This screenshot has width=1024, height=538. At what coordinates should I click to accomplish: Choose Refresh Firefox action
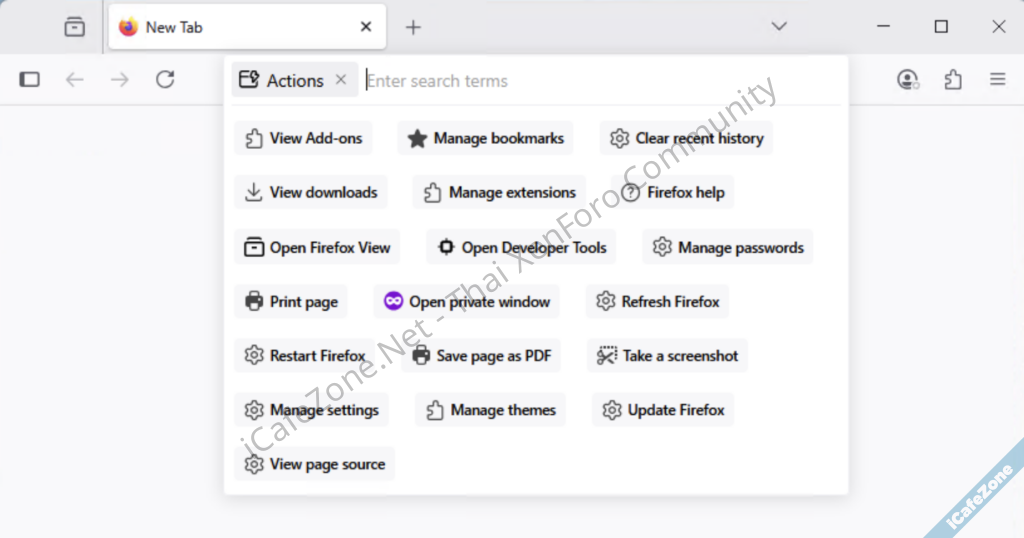point(658,301)
